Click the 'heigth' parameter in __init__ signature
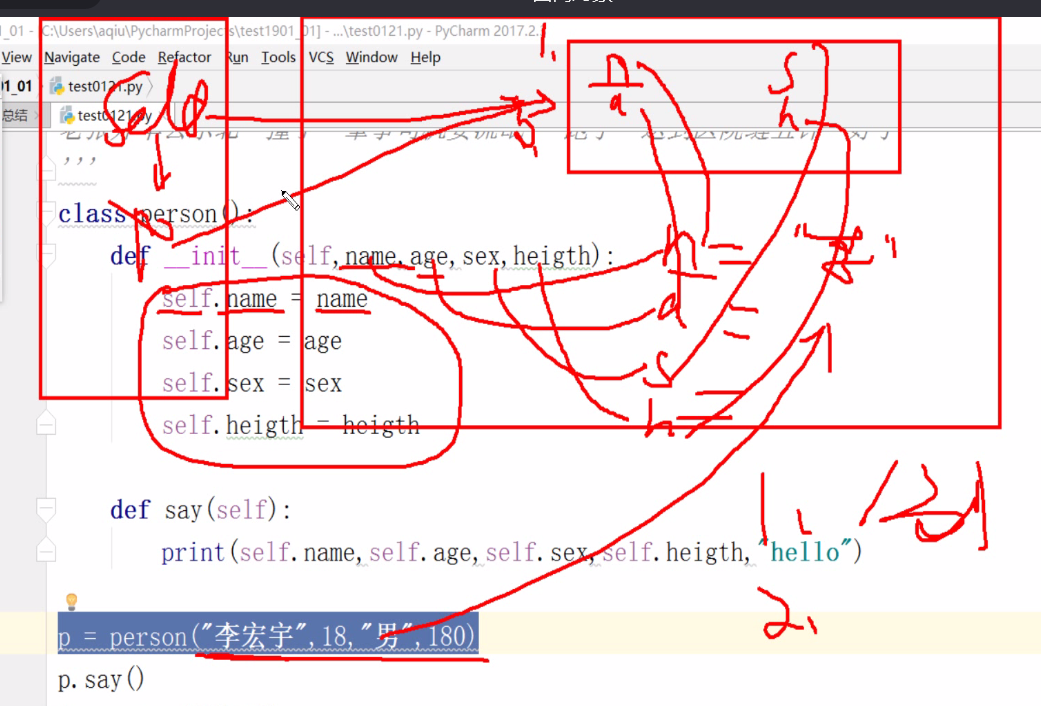Screen dimensions: 1041x706 click(552, 256)
